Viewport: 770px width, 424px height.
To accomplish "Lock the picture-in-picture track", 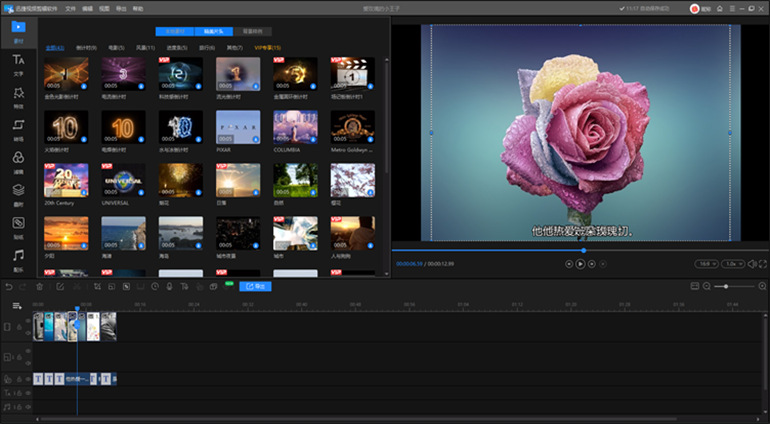I will point(19,358).
